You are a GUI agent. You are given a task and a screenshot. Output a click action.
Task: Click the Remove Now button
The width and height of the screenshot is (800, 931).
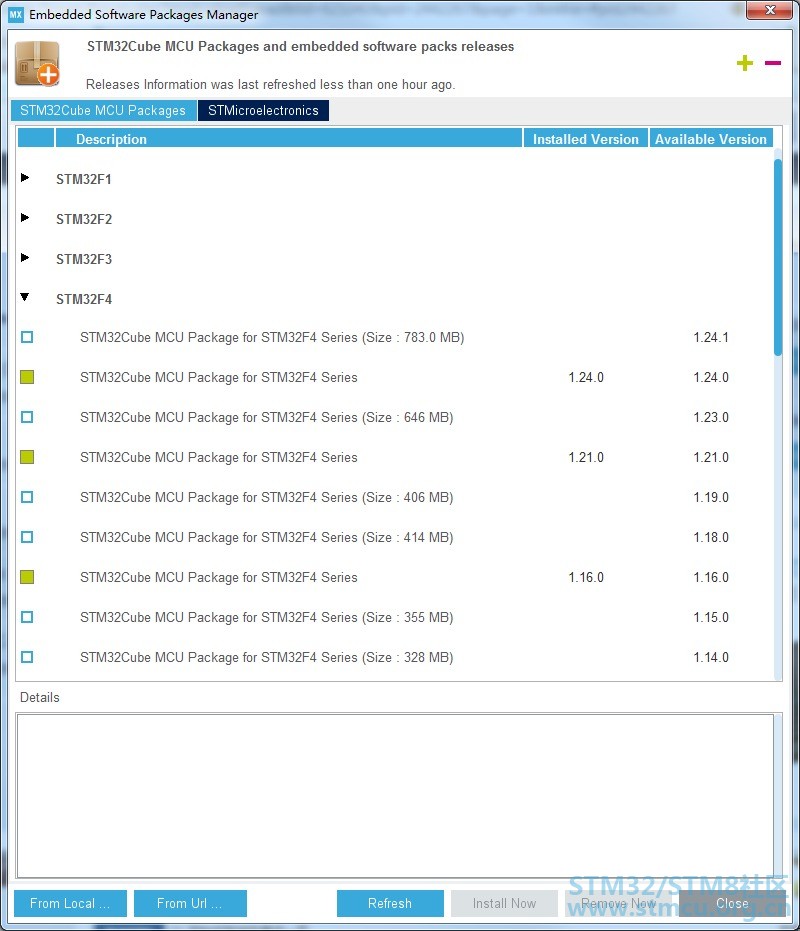coord(618,903)
